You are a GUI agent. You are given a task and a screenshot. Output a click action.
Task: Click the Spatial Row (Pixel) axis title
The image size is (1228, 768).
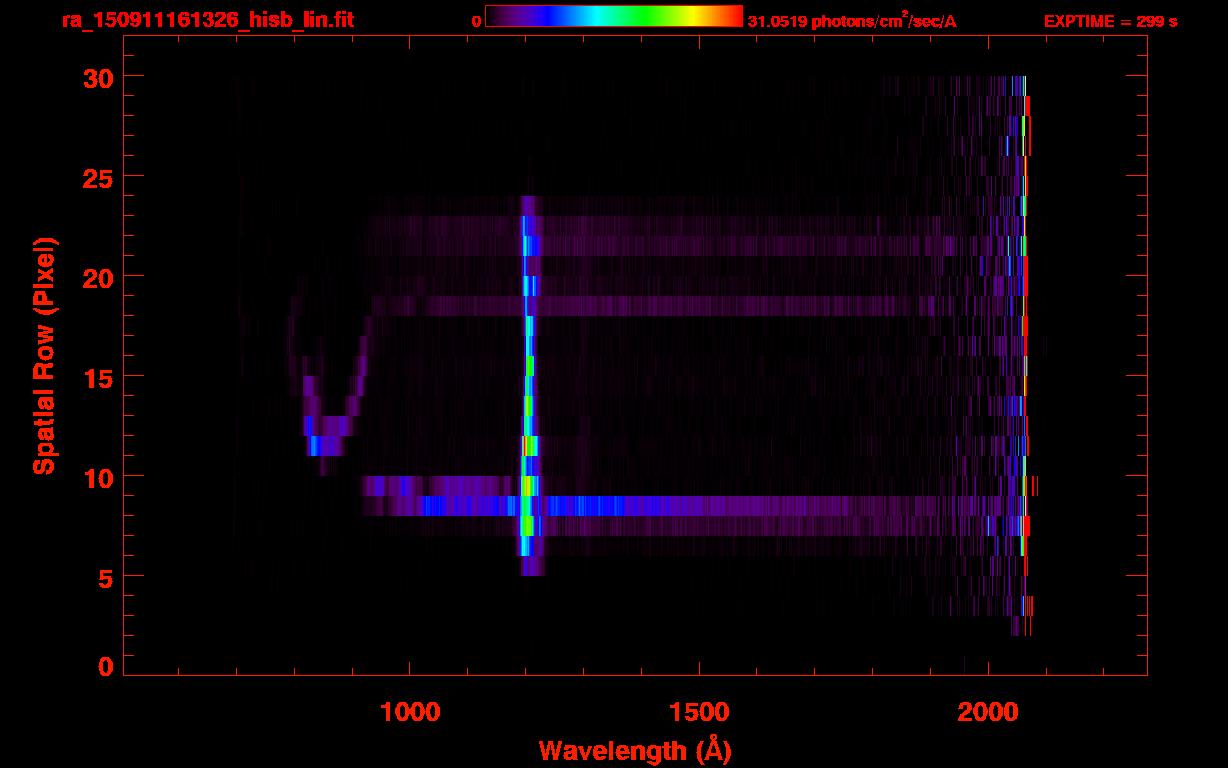click(x=44, y=355)
